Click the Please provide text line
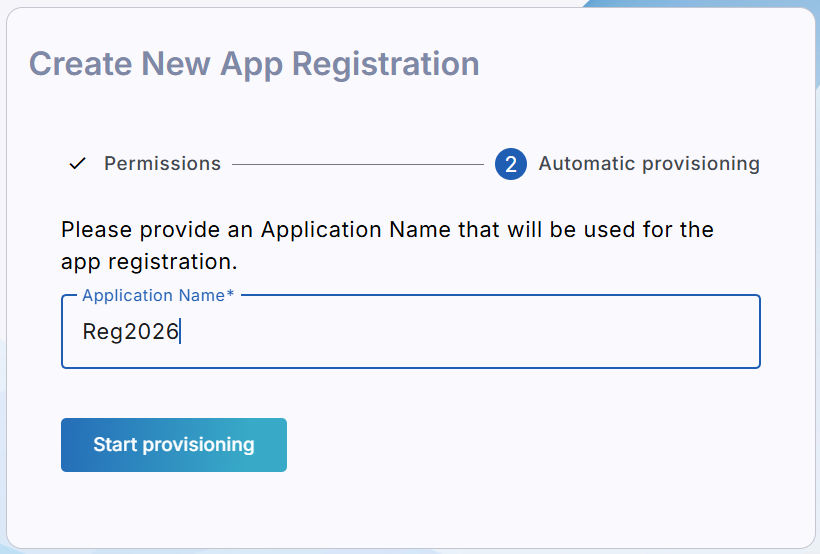Viewport: 820px width, 554px height. click(387, 230)
